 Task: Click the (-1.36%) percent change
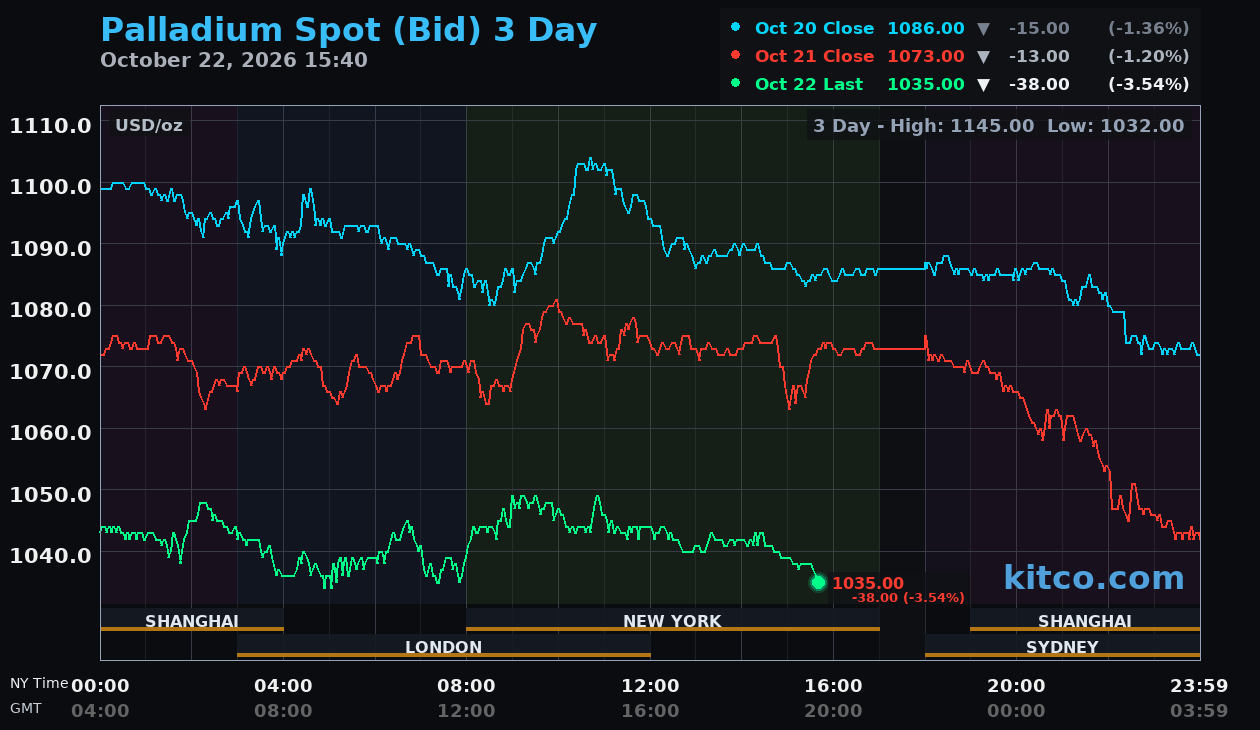[x=1148, y=28]
